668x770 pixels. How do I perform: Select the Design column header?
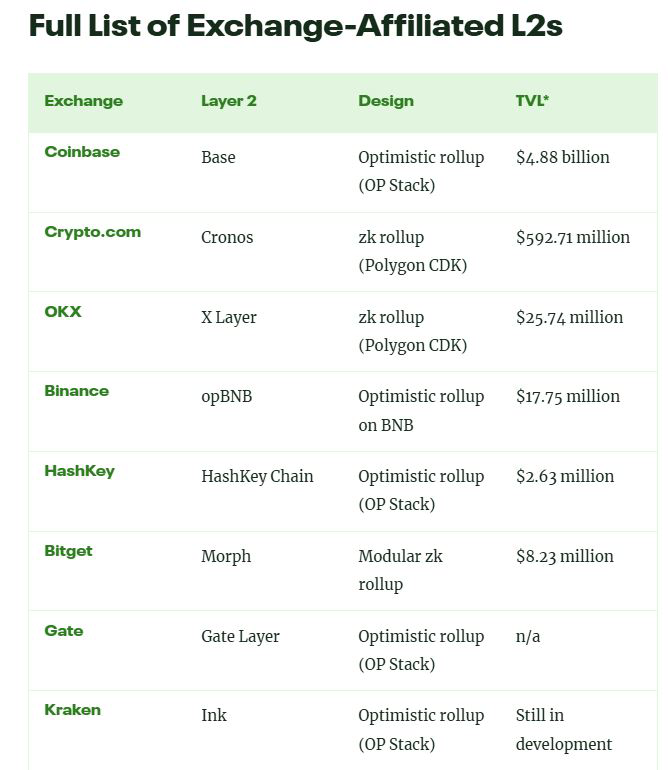coord(386,101)
